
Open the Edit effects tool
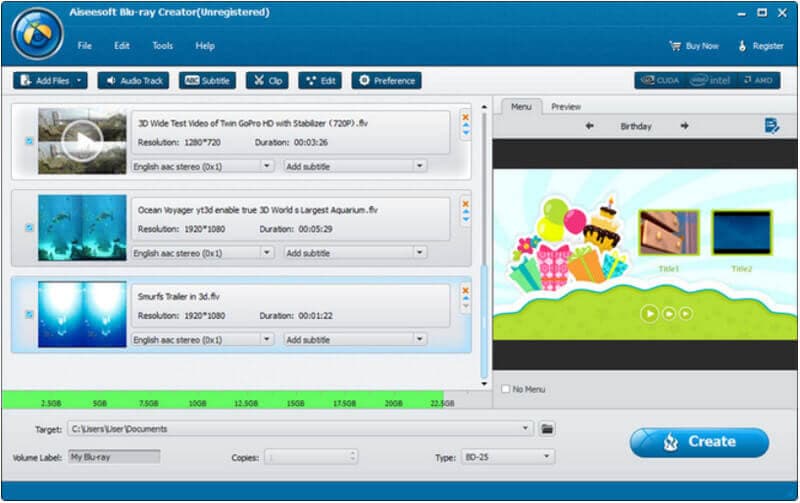tap(320, 81)
